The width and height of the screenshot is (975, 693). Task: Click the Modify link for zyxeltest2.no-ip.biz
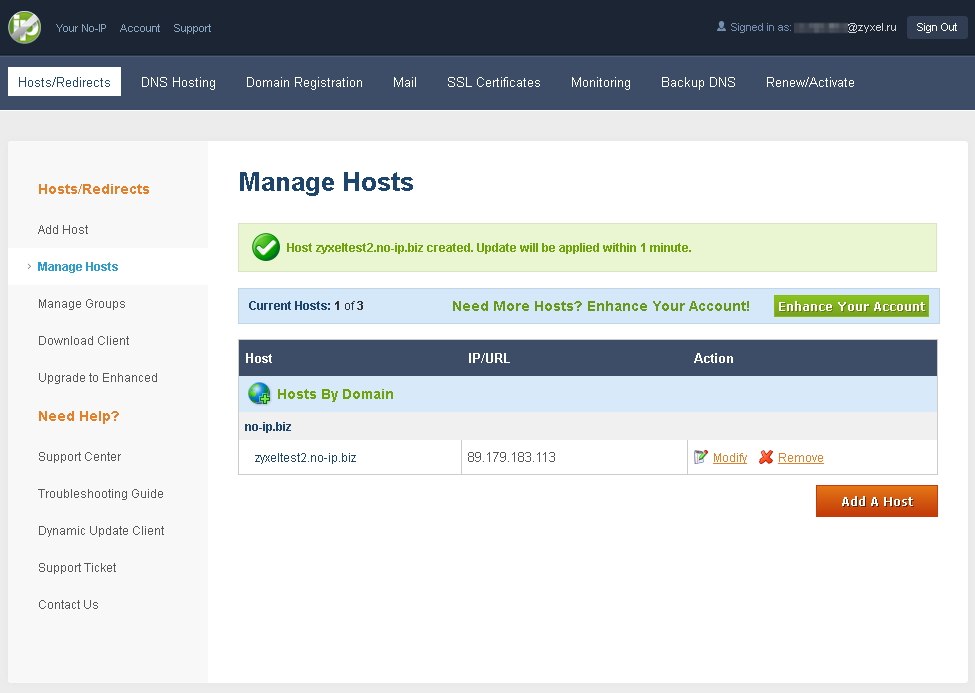click(x=730, y=458)
